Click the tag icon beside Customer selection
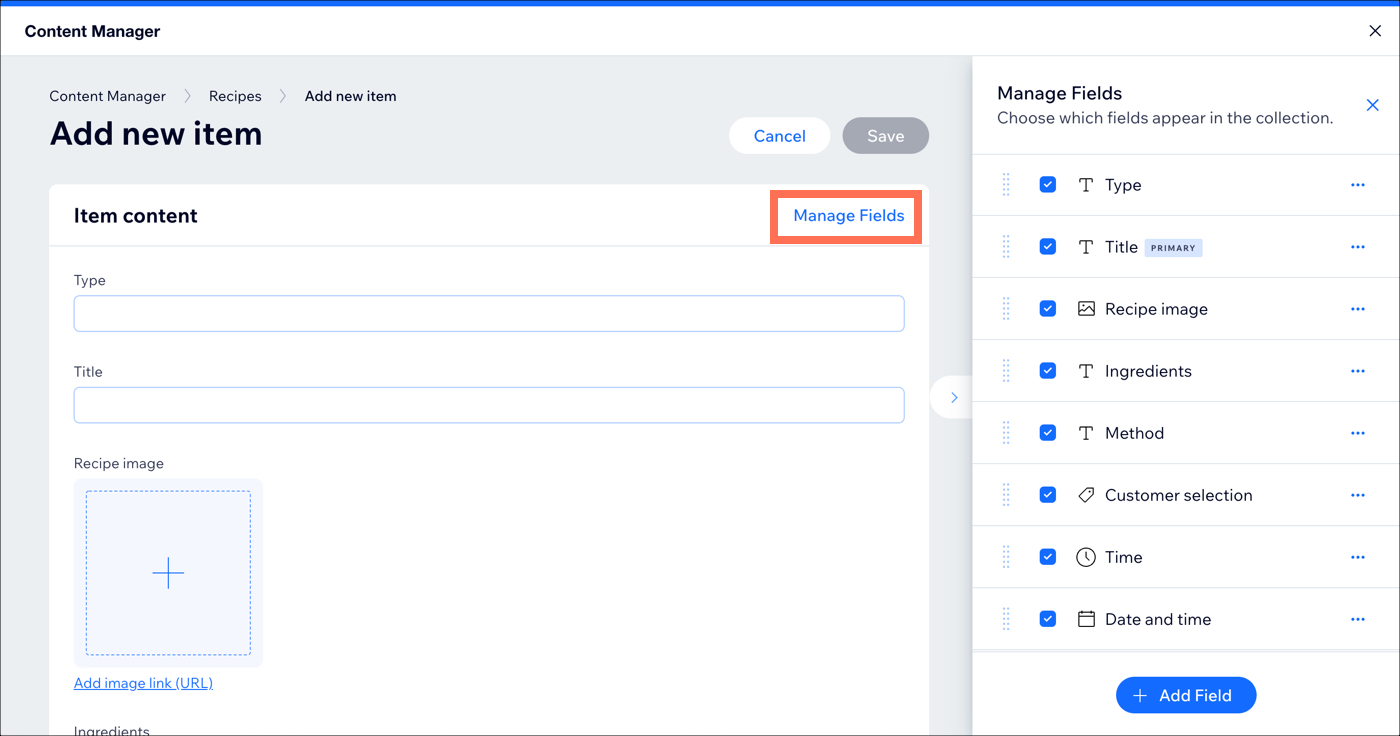1400x736 pixels. click(x=1086, y=495)
